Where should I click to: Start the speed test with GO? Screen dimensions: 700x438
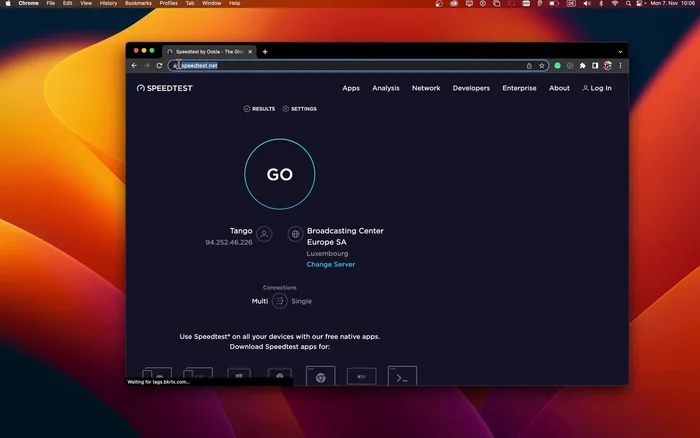point(279,174)
